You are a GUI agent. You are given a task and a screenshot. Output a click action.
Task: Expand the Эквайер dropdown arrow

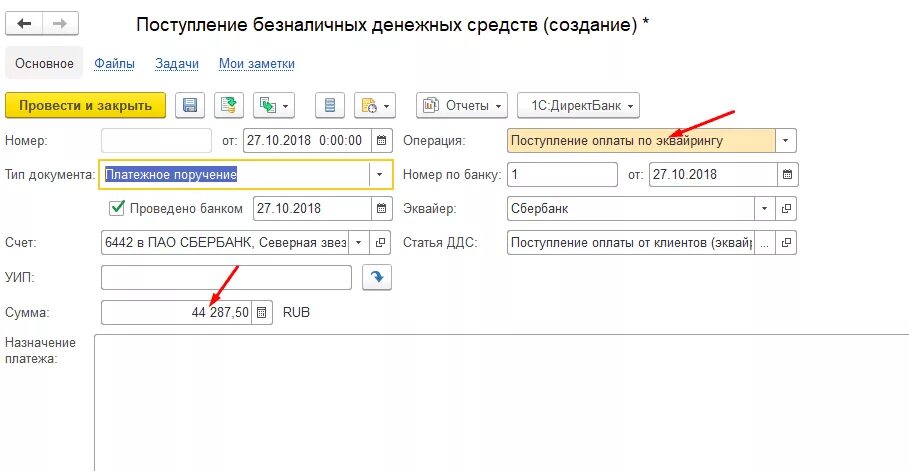pos(765,209)
